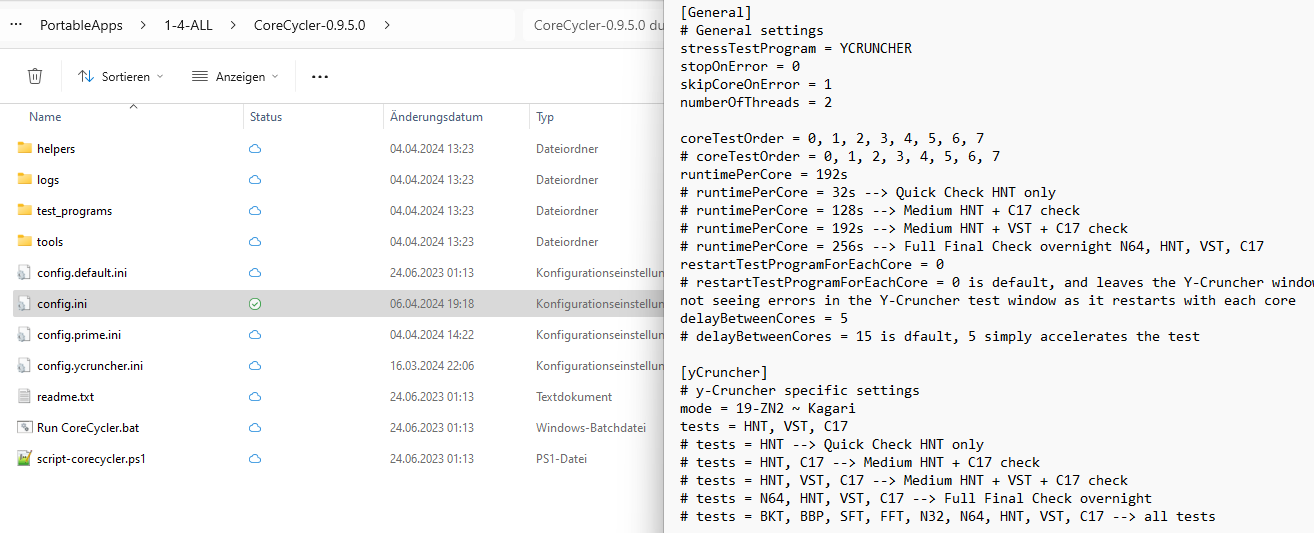Sort by Status column header

266,117
